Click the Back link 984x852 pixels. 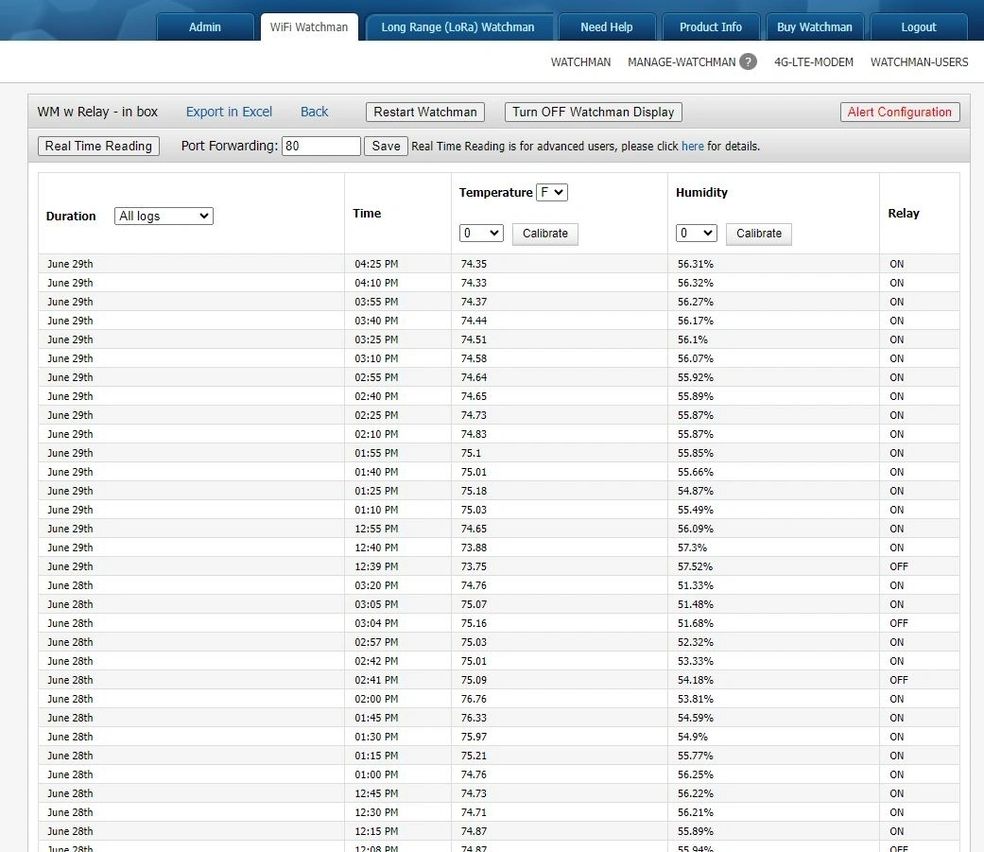[314, 112]
